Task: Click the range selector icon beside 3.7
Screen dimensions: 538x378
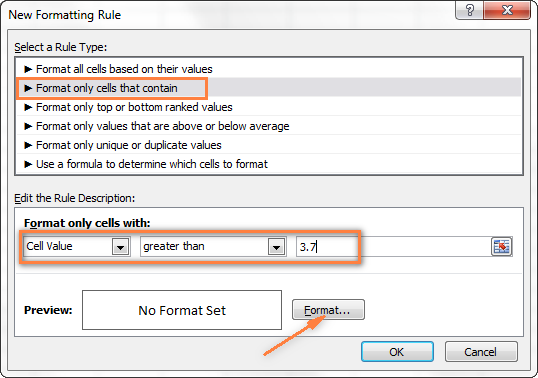Action: pos(501,247)
